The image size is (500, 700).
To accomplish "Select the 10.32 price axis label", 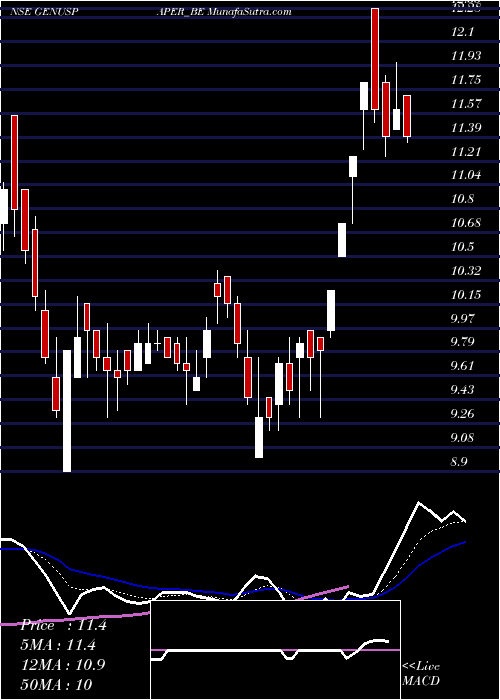I will [466, 271].
